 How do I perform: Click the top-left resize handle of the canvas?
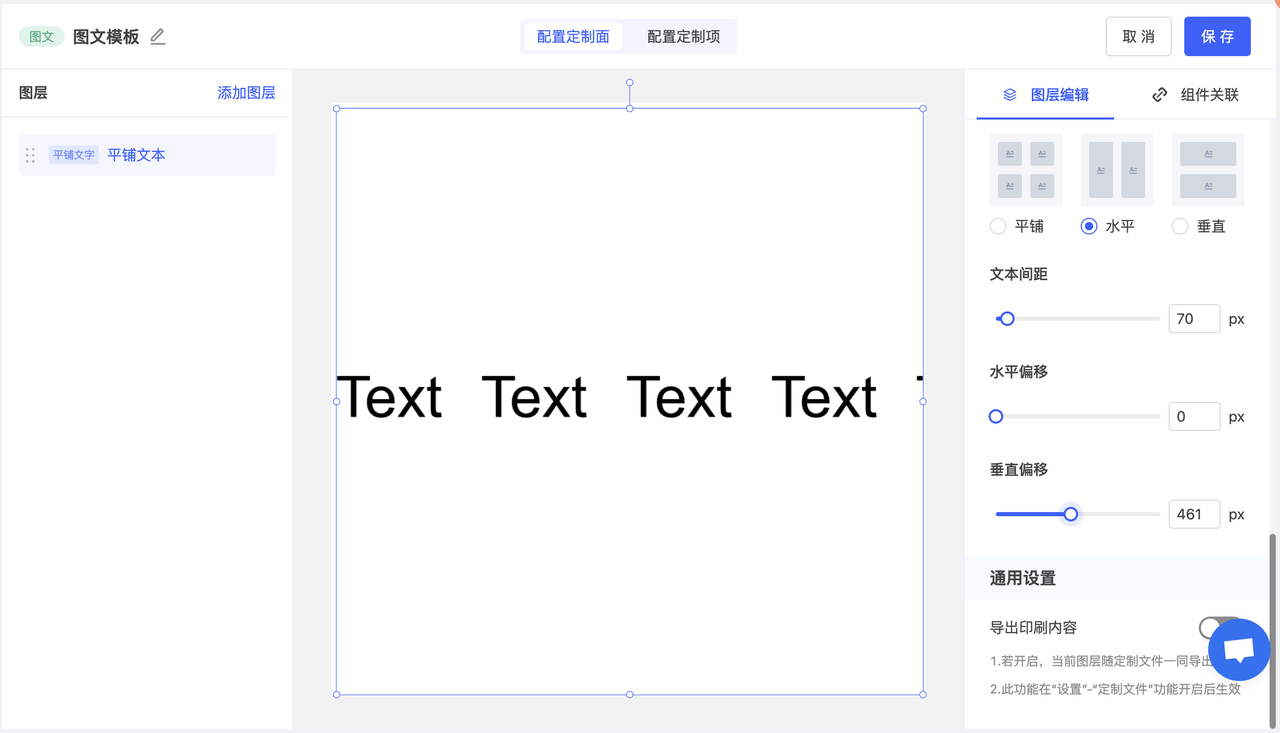point(337,109)
